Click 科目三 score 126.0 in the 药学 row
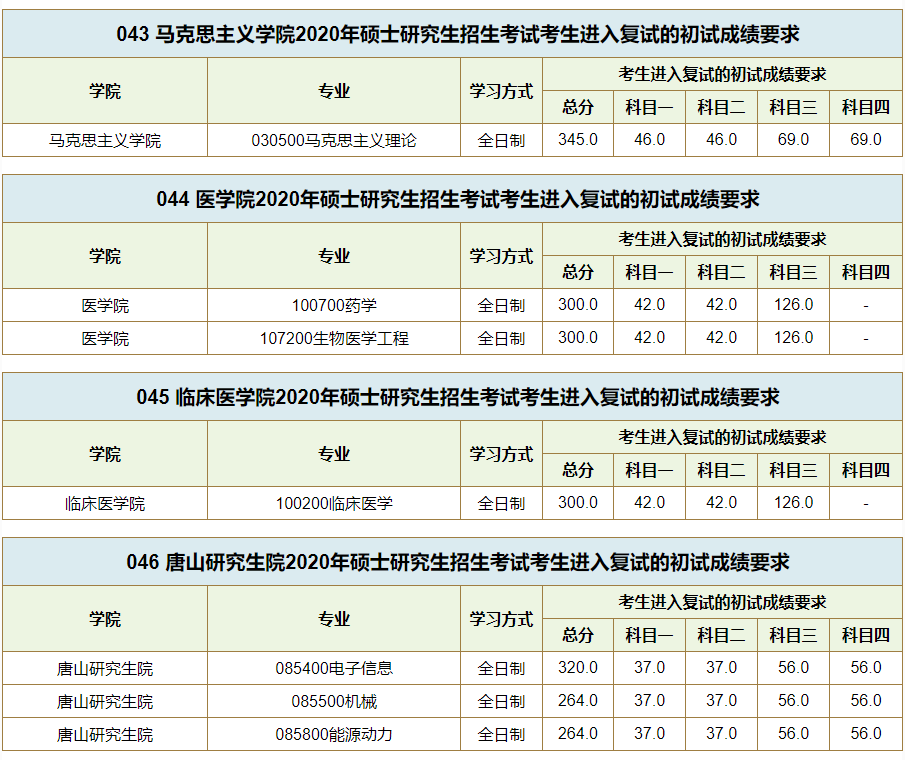This screenshot has width=905, height=760. pyautogui.click(x=793, y=305)
